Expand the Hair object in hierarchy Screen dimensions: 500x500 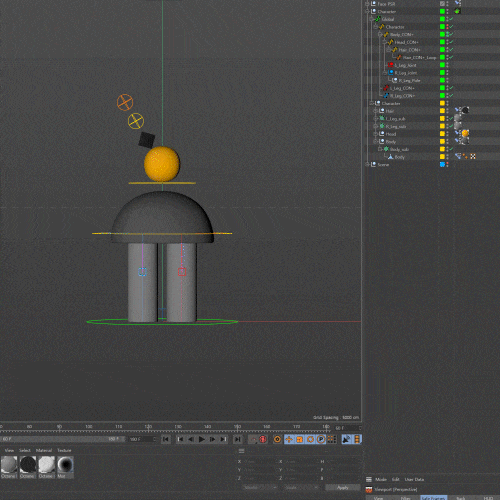click(x=376, y=111)
